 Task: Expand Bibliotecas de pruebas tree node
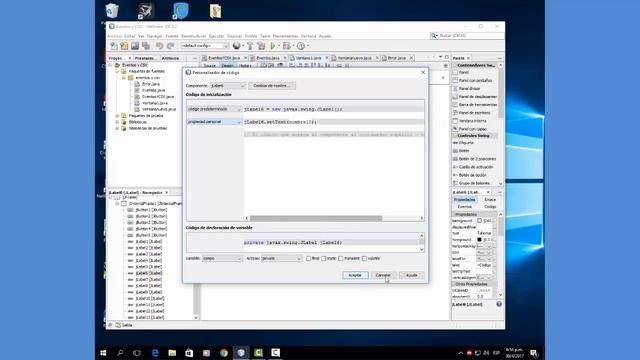117,128
